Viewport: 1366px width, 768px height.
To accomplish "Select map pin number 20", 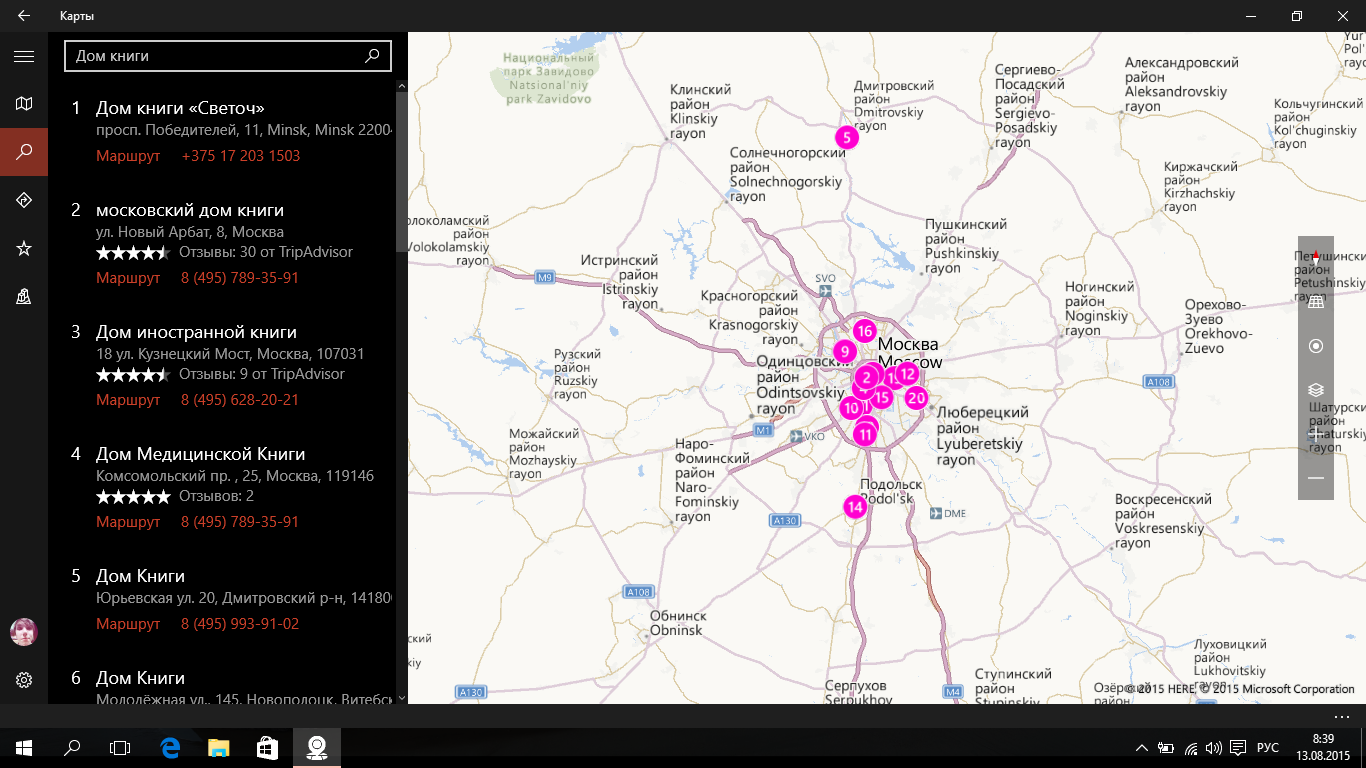I will (x=917, y=397).
